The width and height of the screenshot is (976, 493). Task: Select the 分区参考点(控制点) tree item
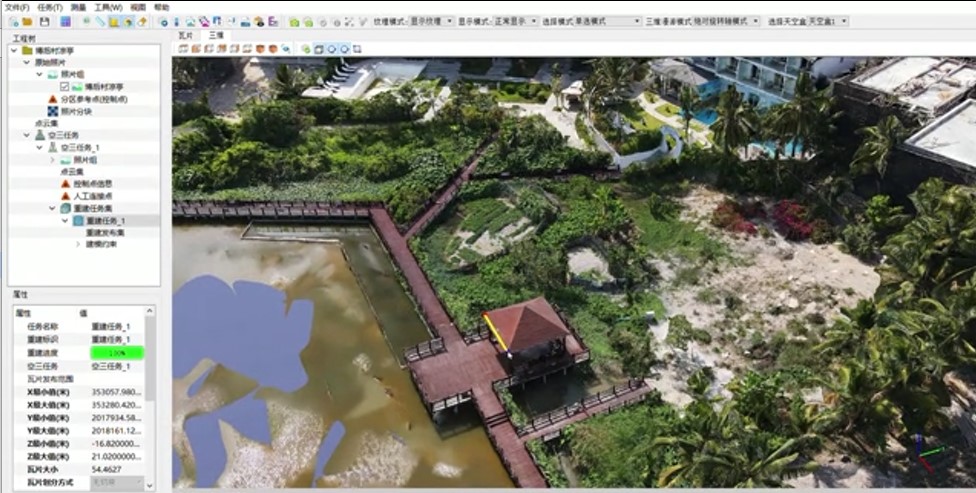tap(94, 99)
